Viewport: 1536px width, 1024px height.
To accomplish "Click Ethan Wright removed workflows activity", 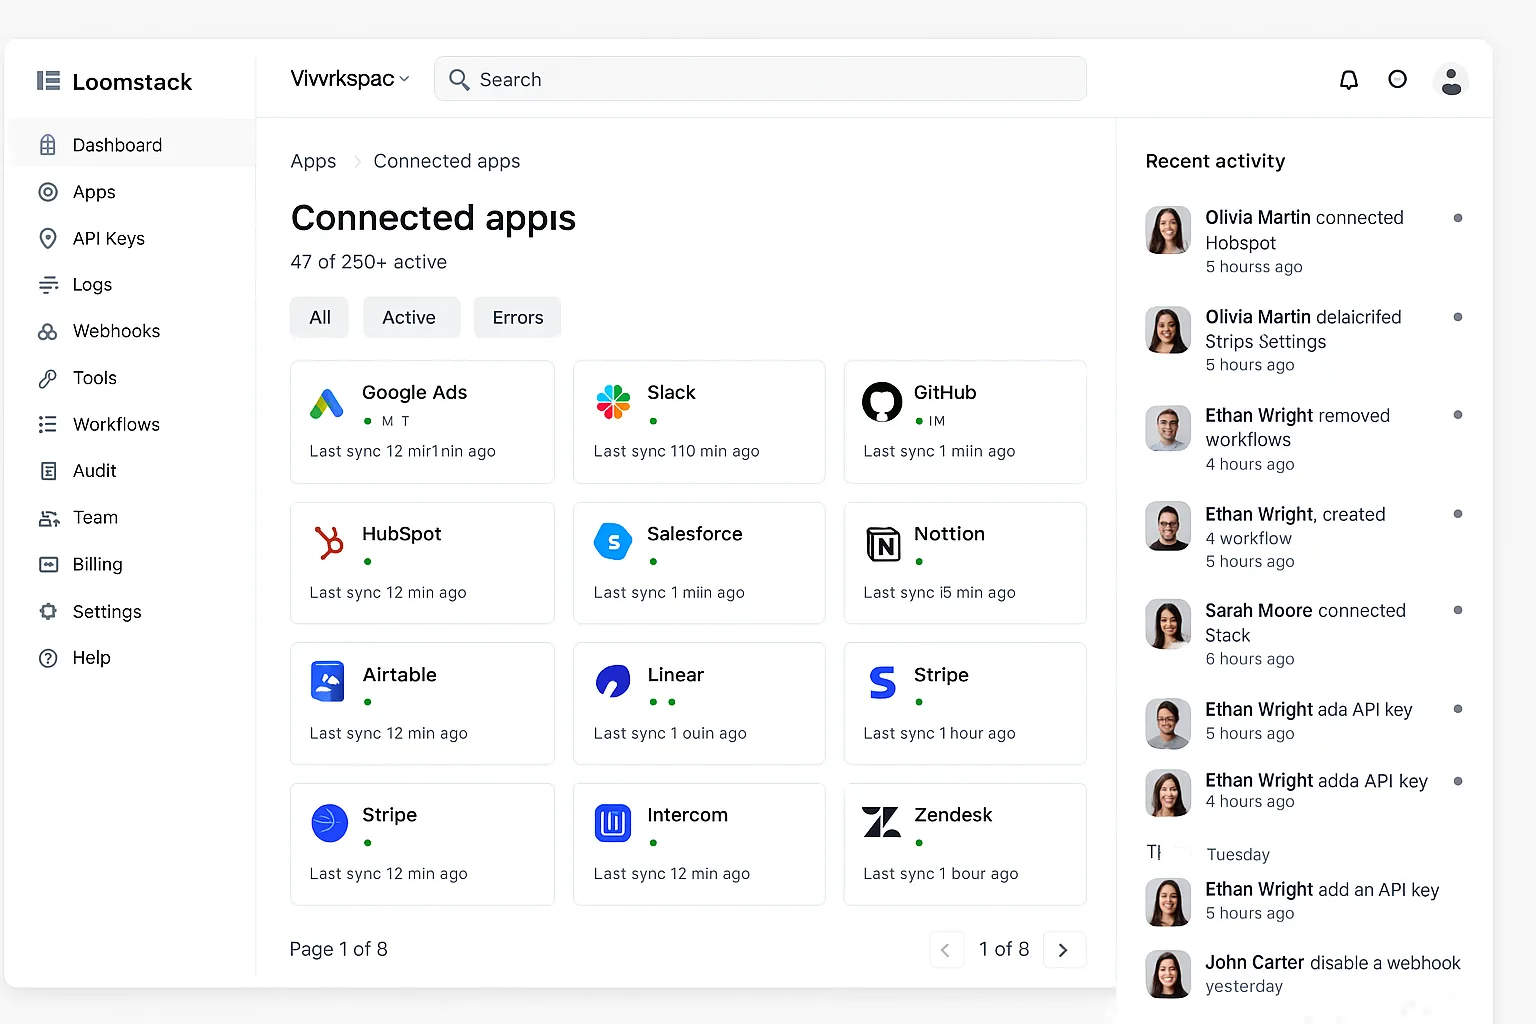I will (1304, 439).
